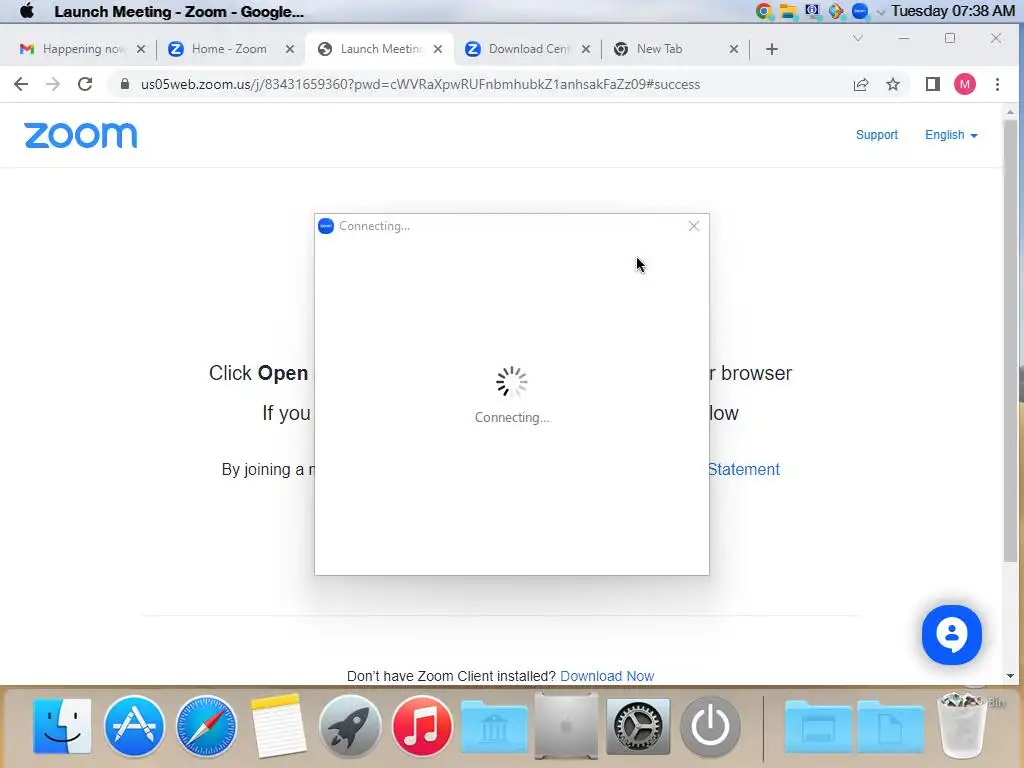This screenshot has height=768, width=1024.
Task: Open the Support link
Action: [x=876, y=135]
